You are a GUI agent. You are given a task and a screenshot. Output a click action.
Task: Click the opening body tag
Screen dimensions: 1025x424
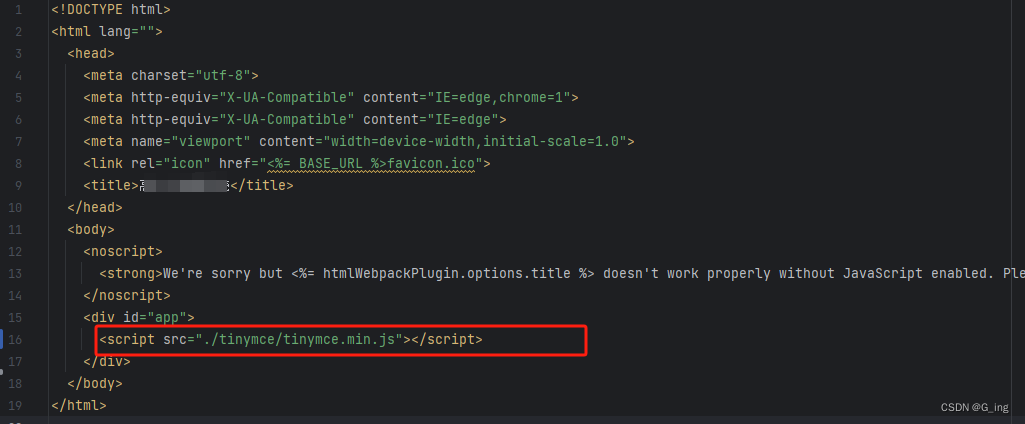(x=91, y=229)
